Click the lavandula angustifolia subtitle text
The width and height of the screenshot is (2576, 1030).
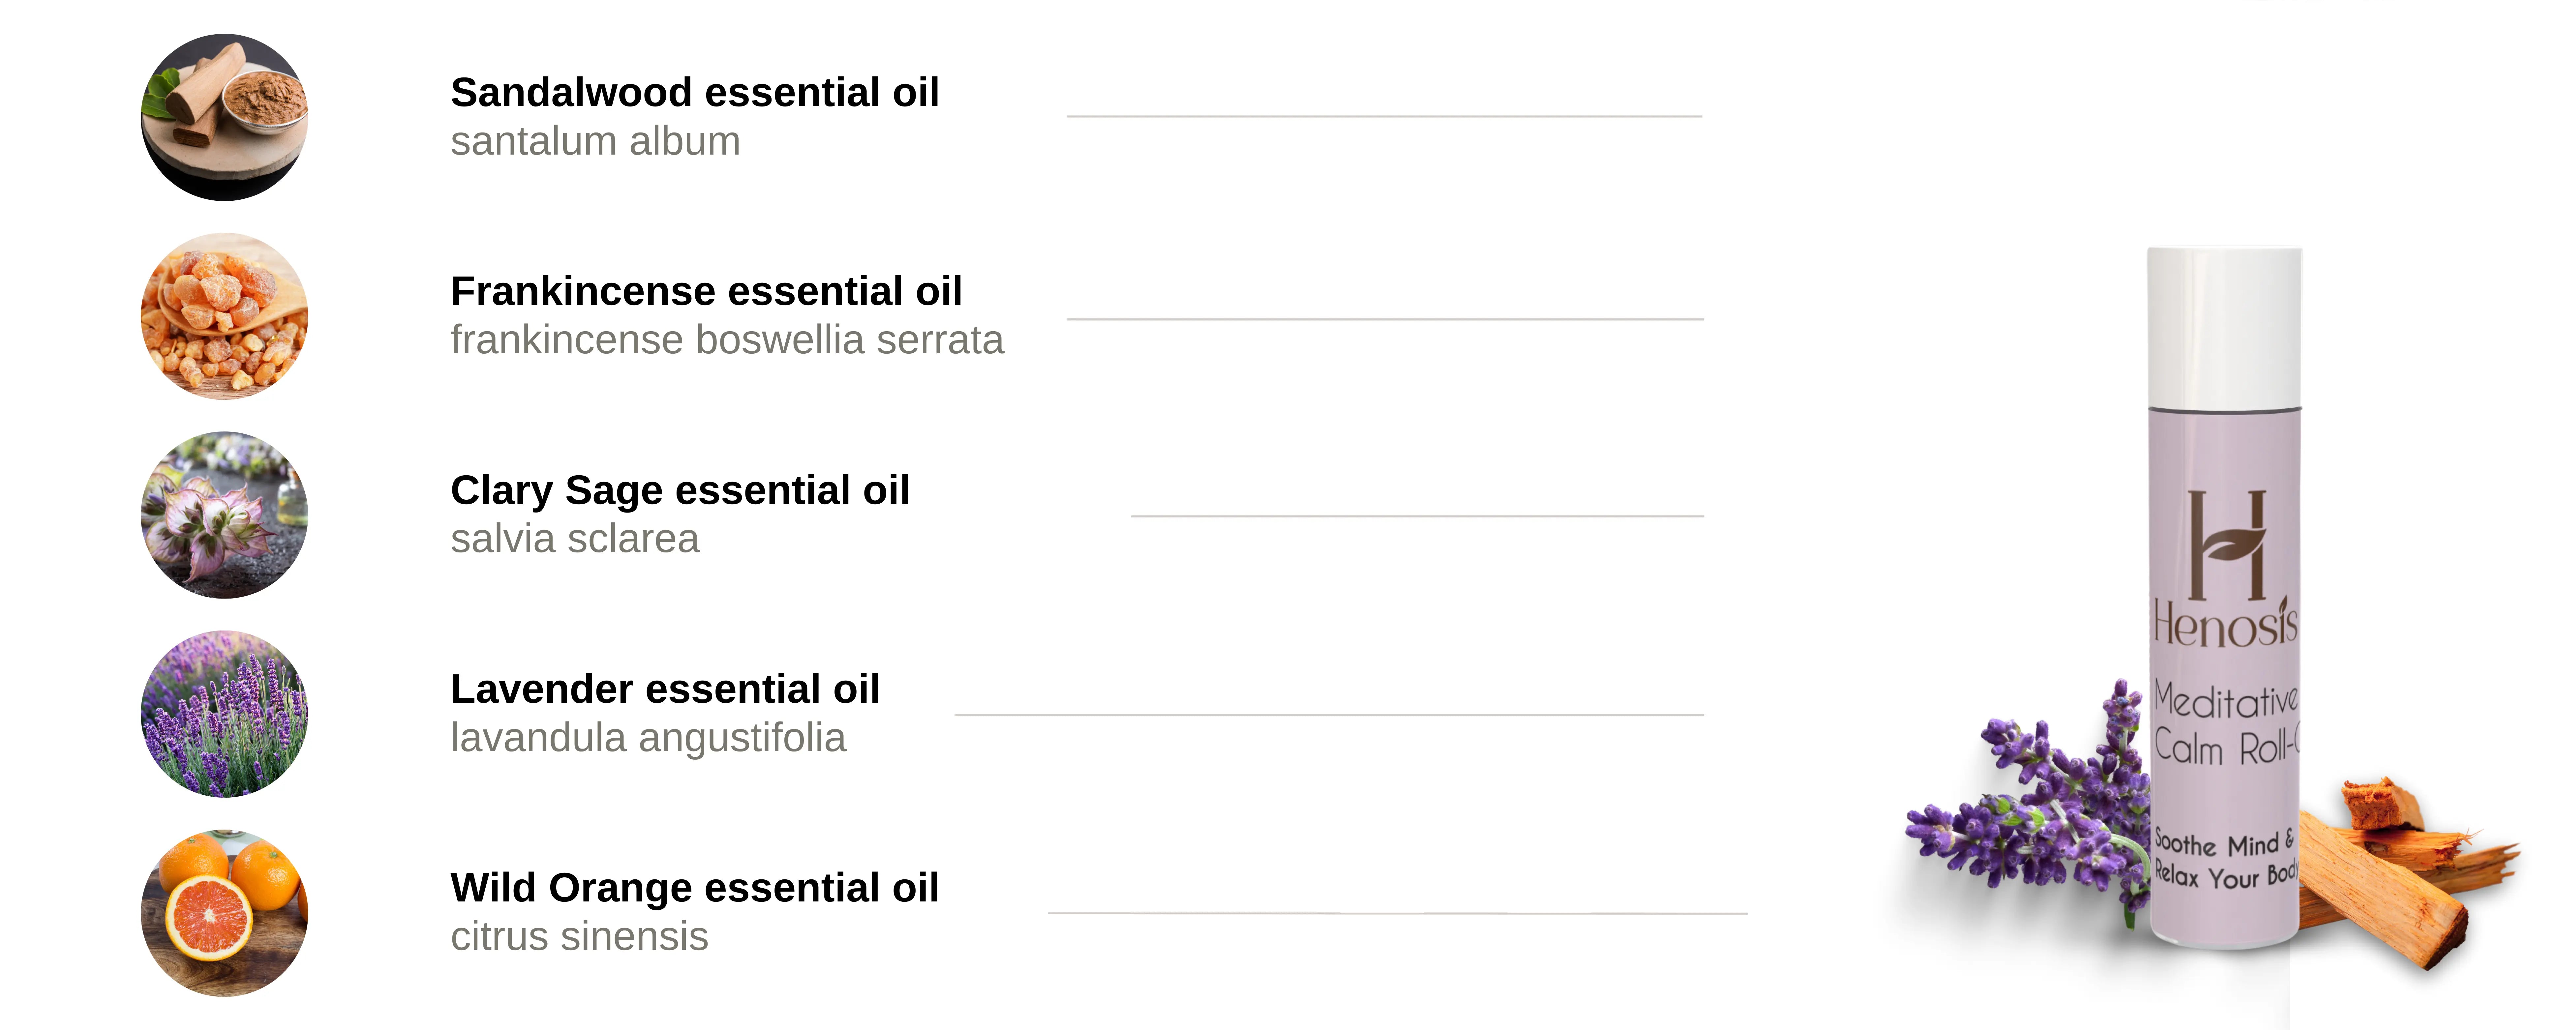pos(648,738)
